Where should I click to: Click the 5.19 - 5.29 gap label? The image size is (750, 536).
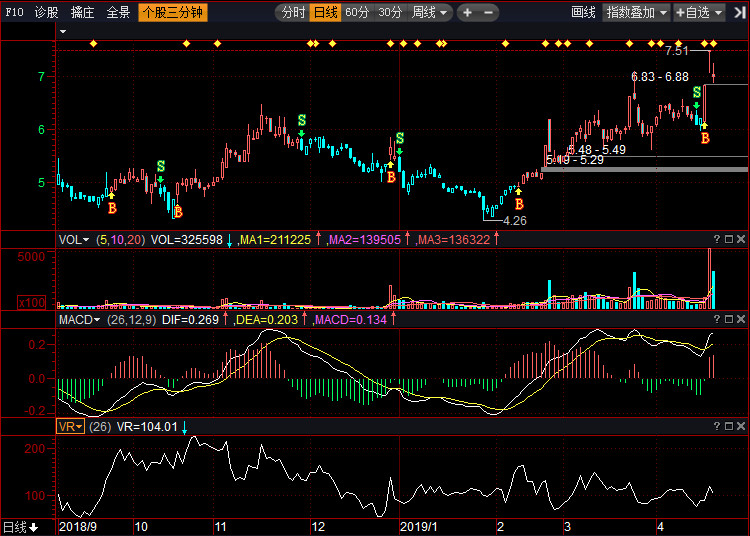(x=575, y=160)
